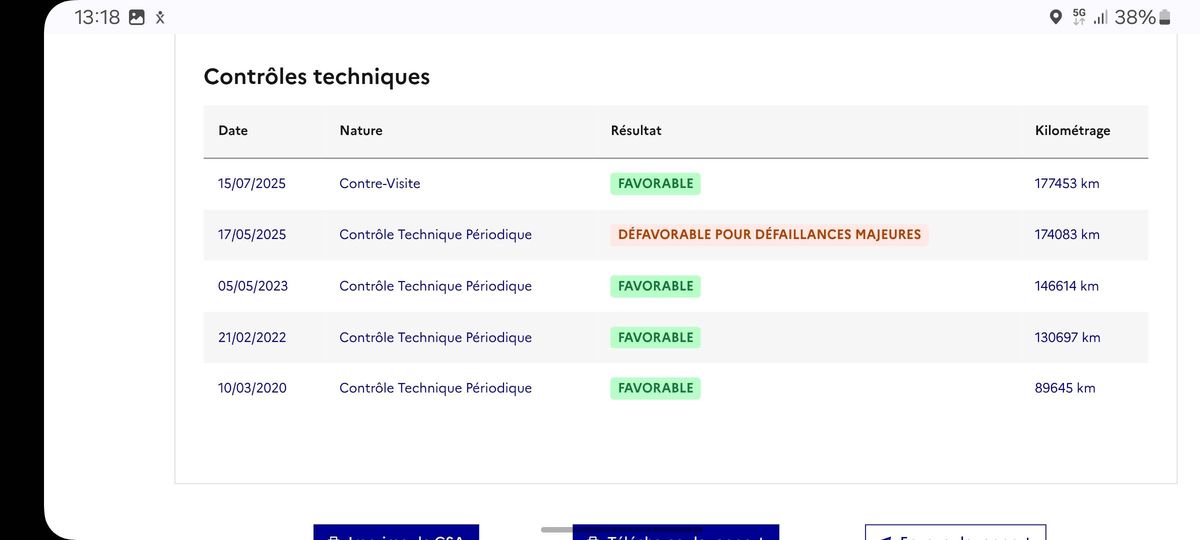Viewport: 1200px width, 540px height.
Task: Tap the location pin status icon
Action: click(x=1055, y=17)
